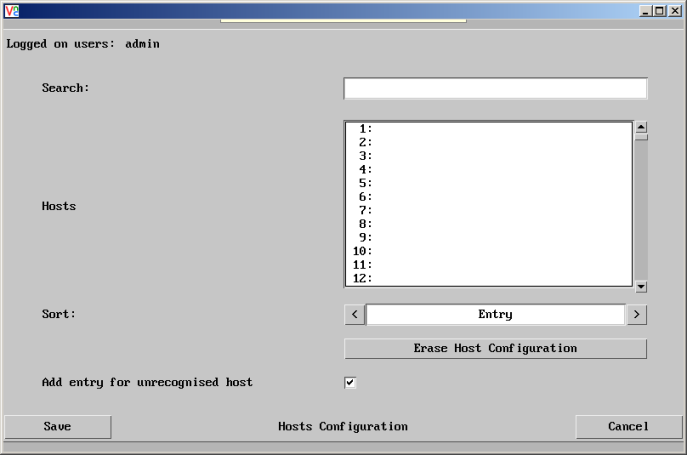This screenshot has width=687, height=455.
Task: Click the previous Sort option left arrow
Action: click(354, 314)
